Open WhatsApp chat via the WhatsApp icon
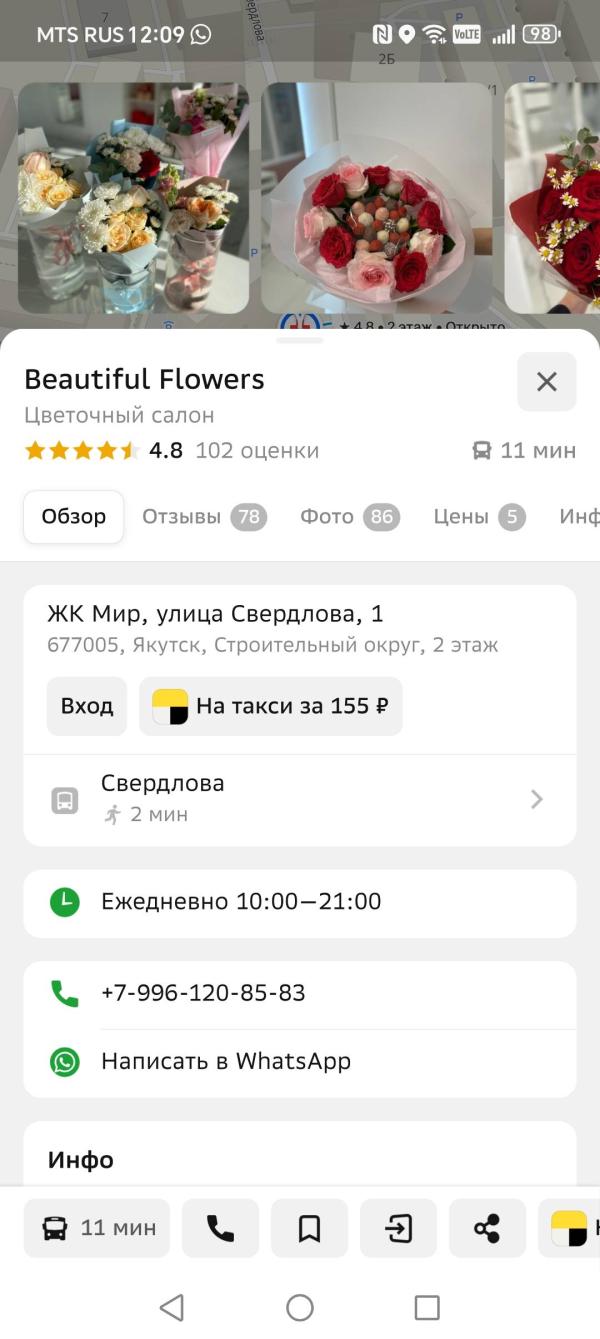Viewport: 600px width, 1339px height. click(x=65, y=1060)
